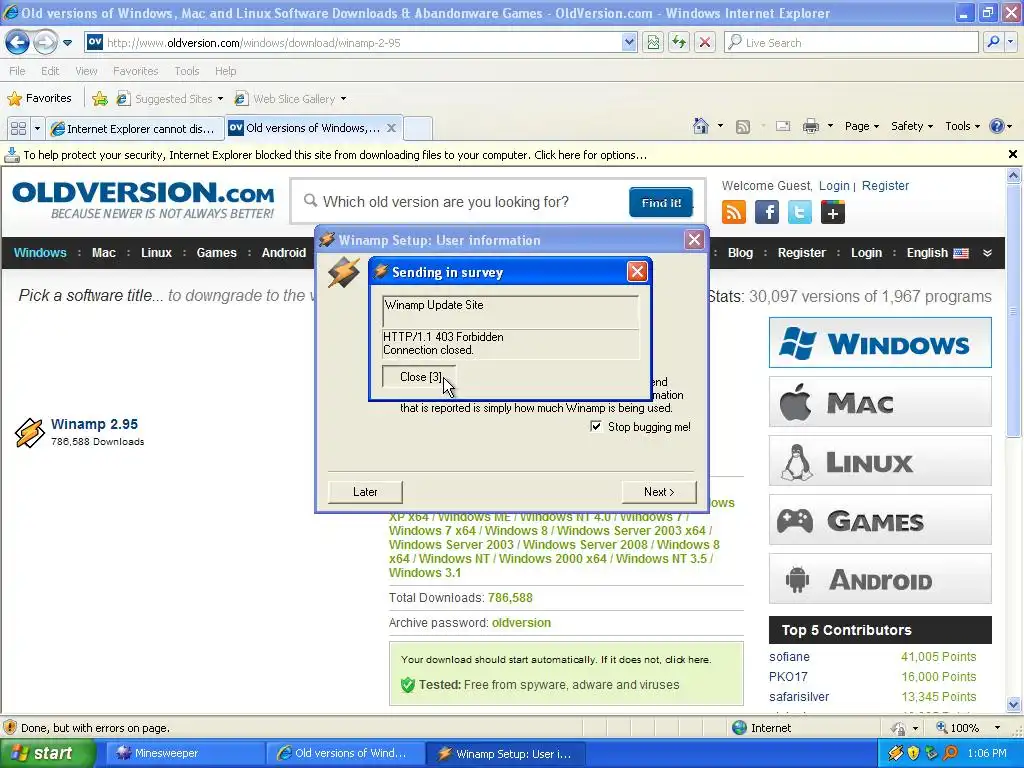Open the Tools command bar dropdown
1024x768 pixels.
pyautogui.click(x=962, y=126)
